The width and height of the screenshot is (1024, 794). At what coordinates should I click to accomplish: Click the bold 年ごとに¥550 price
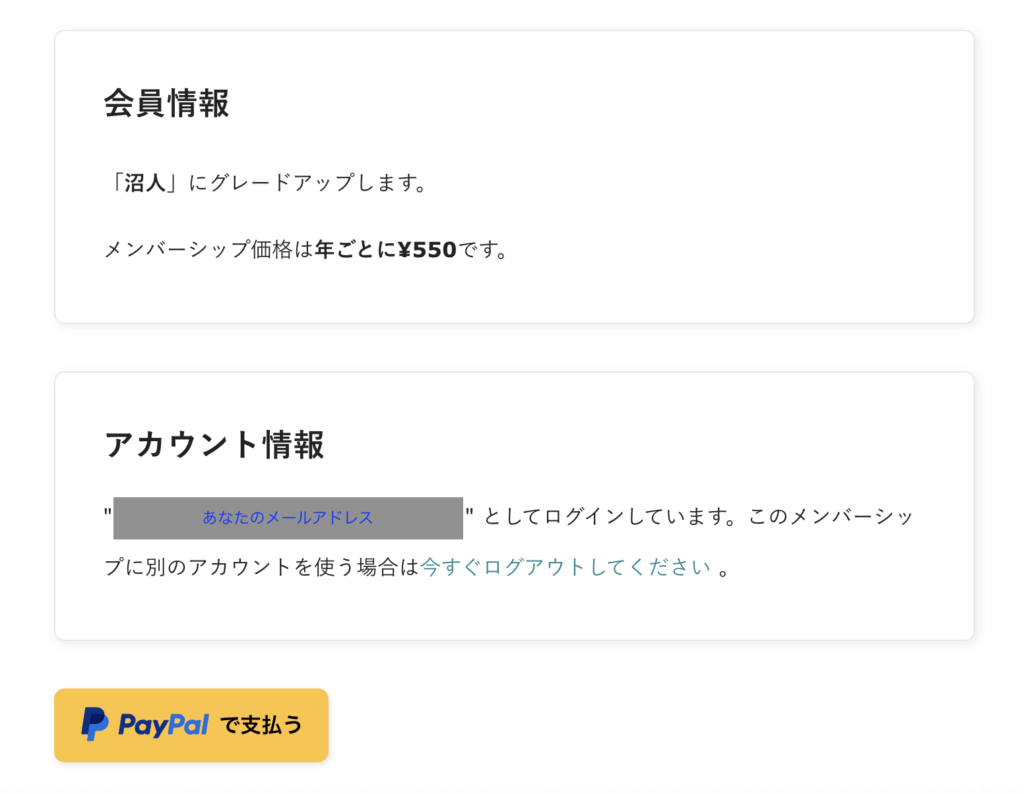pos(386,249)
